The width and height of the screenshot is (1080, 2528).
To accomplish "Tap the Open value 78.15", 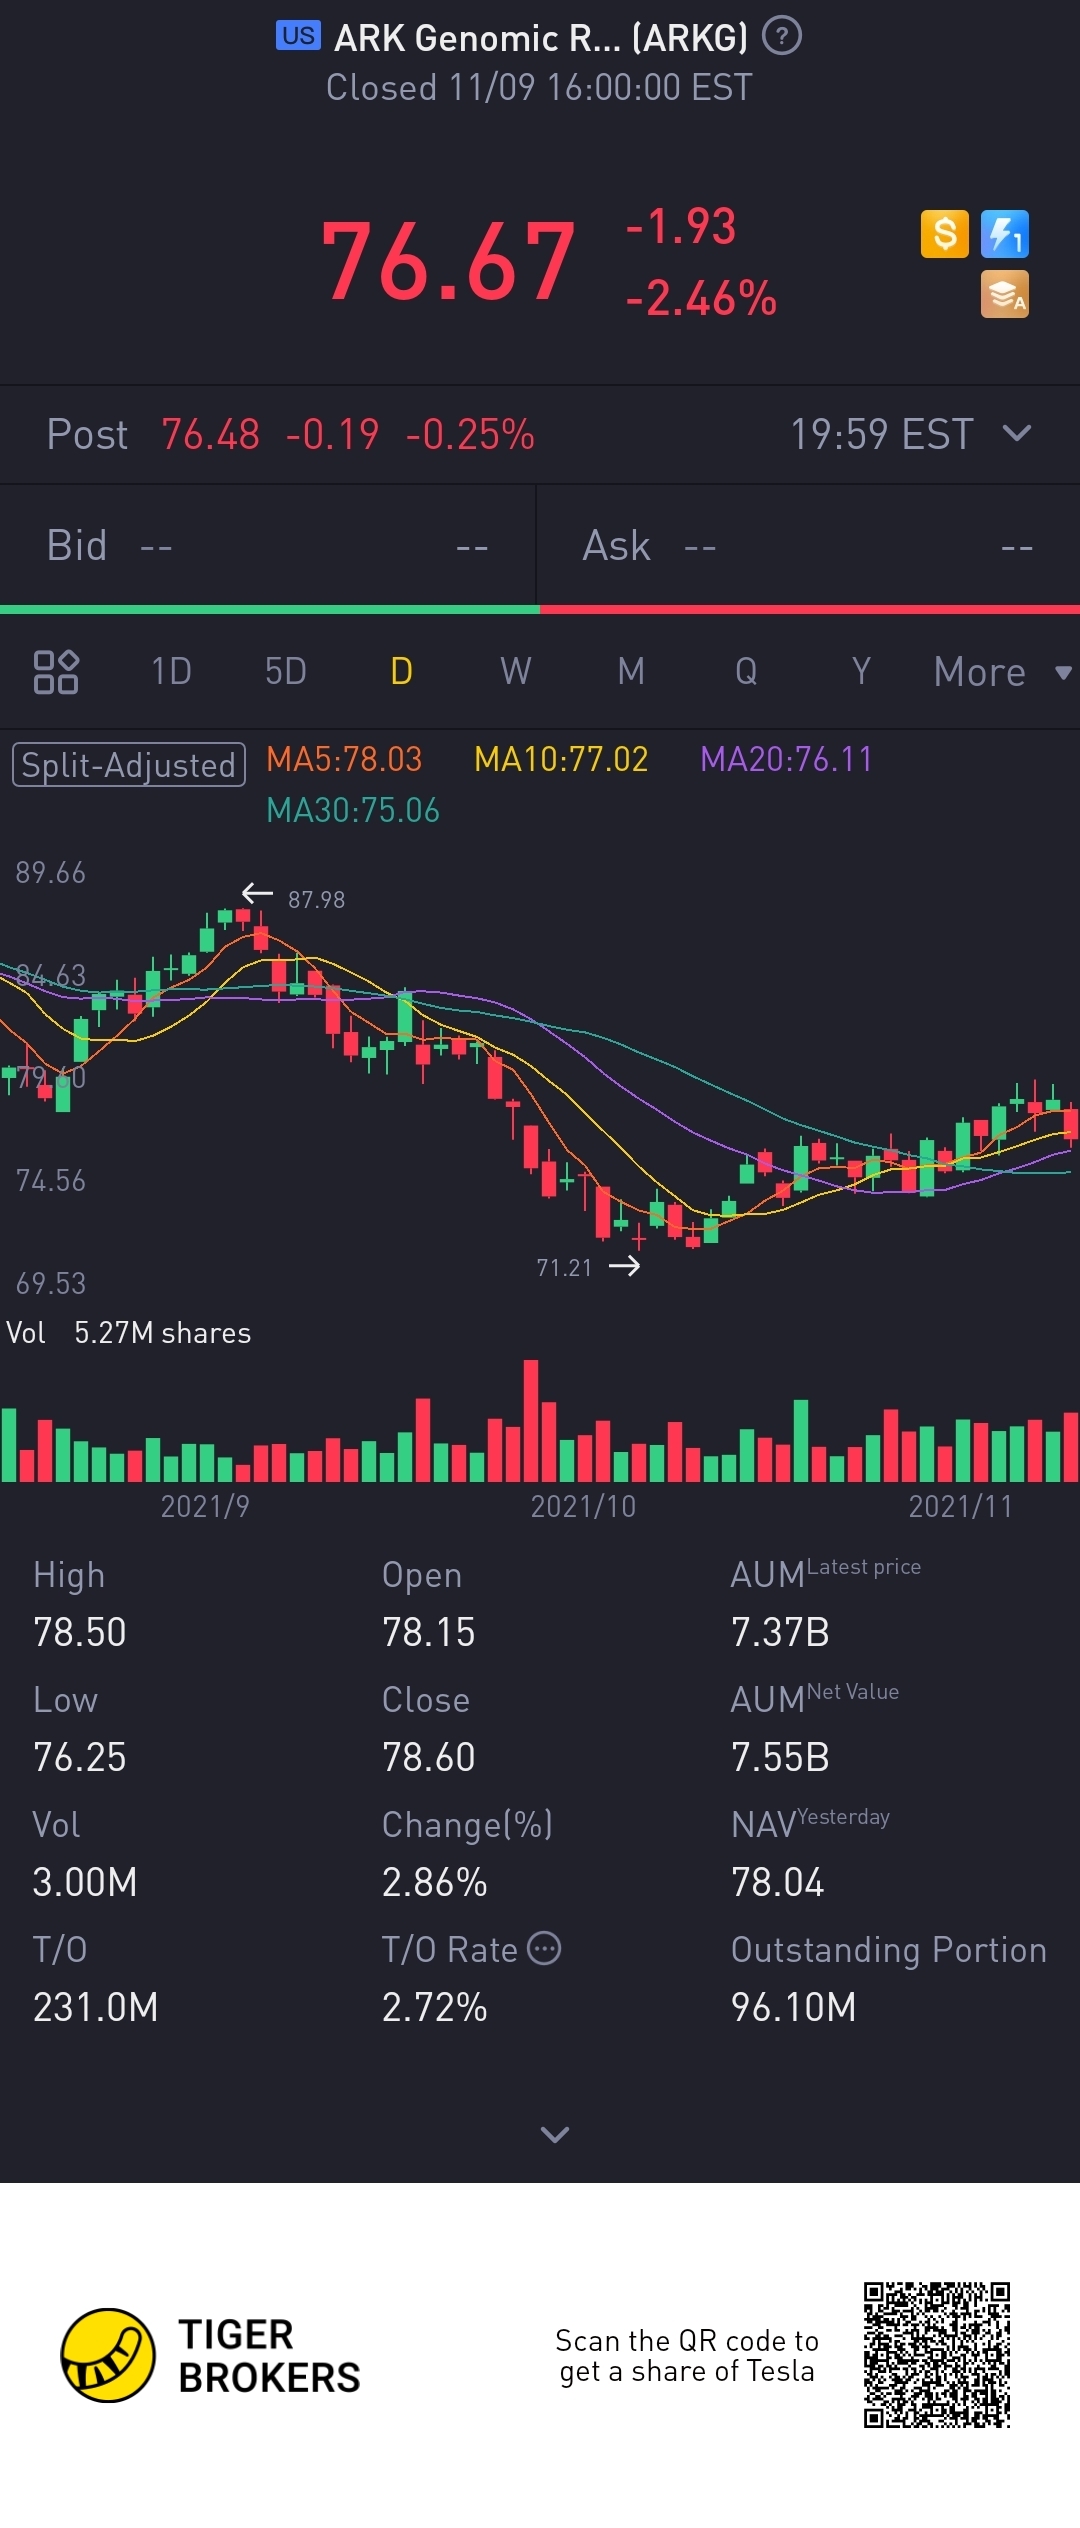I will 429,1632.
